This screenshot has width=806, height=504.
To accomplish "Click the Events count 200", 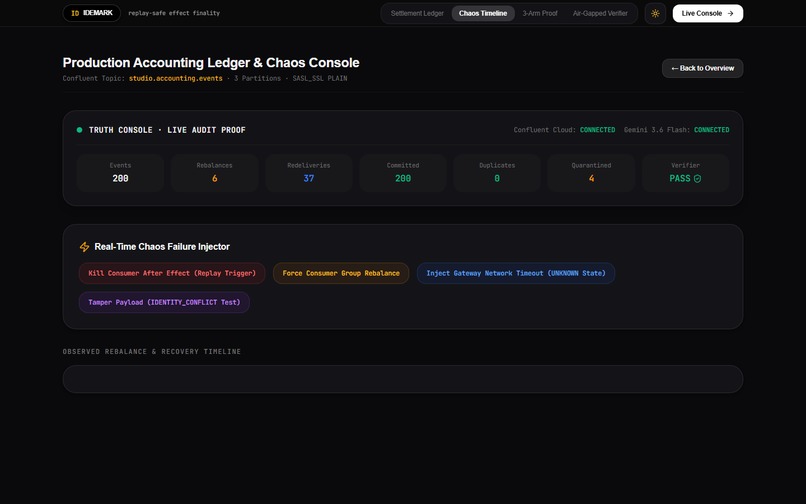I will (x=120, y=178).
